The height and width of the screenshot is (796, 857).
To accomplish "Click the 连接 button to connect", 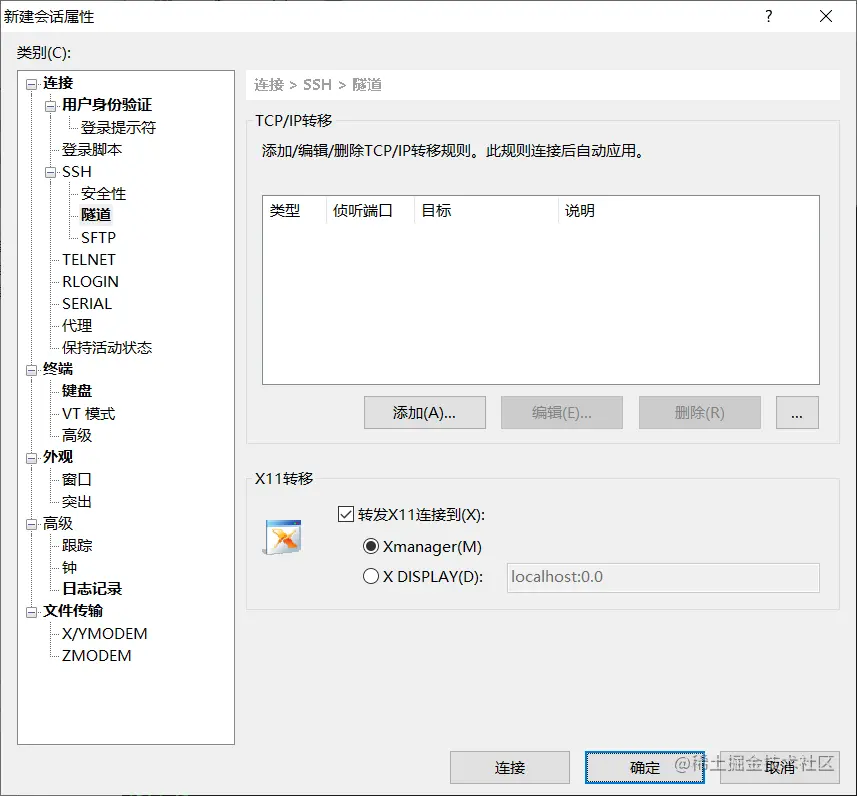I will point(510,767).
